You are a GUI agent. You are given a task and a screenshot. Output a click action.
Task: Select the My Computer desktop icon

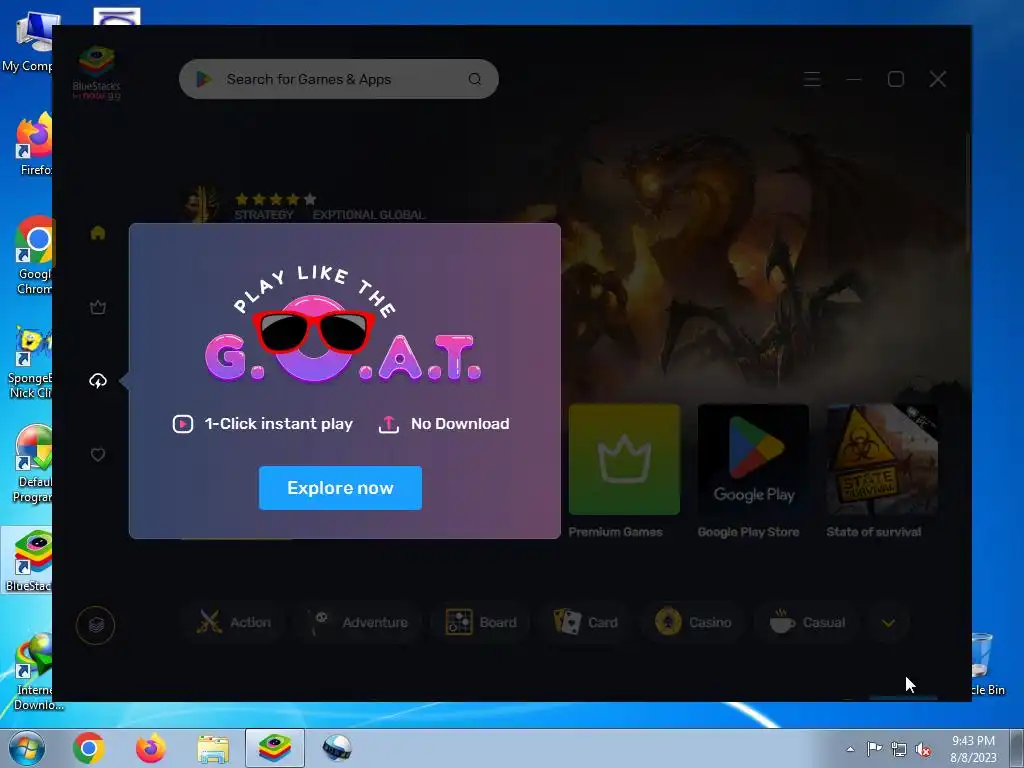pos(29,42)
